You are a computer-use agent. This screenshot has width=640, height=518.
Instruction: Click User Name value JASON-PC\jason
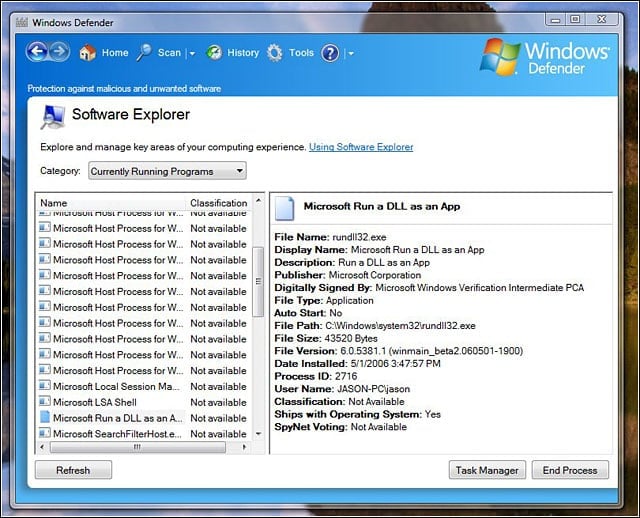click(x=373, y=389)
